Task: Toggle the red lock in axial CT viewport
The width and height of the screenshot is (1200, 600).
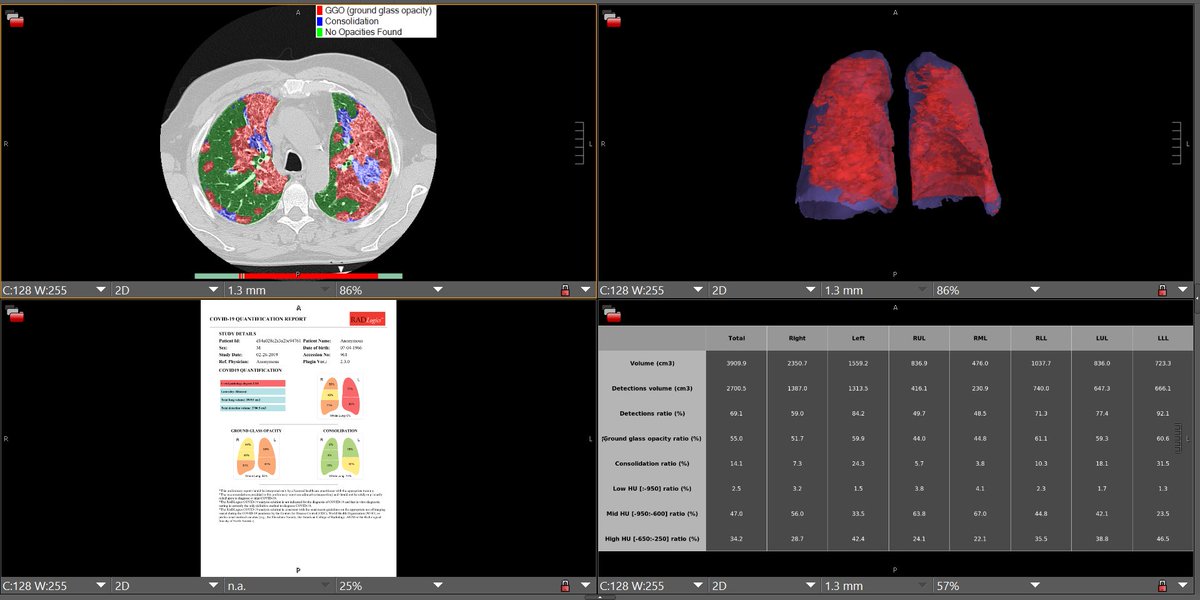Action: coord(565,290)
